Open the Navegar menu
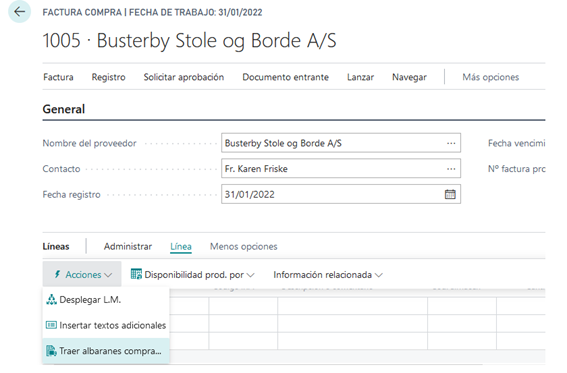The width and height of the screenshot is (567, 373). [409, 77]
